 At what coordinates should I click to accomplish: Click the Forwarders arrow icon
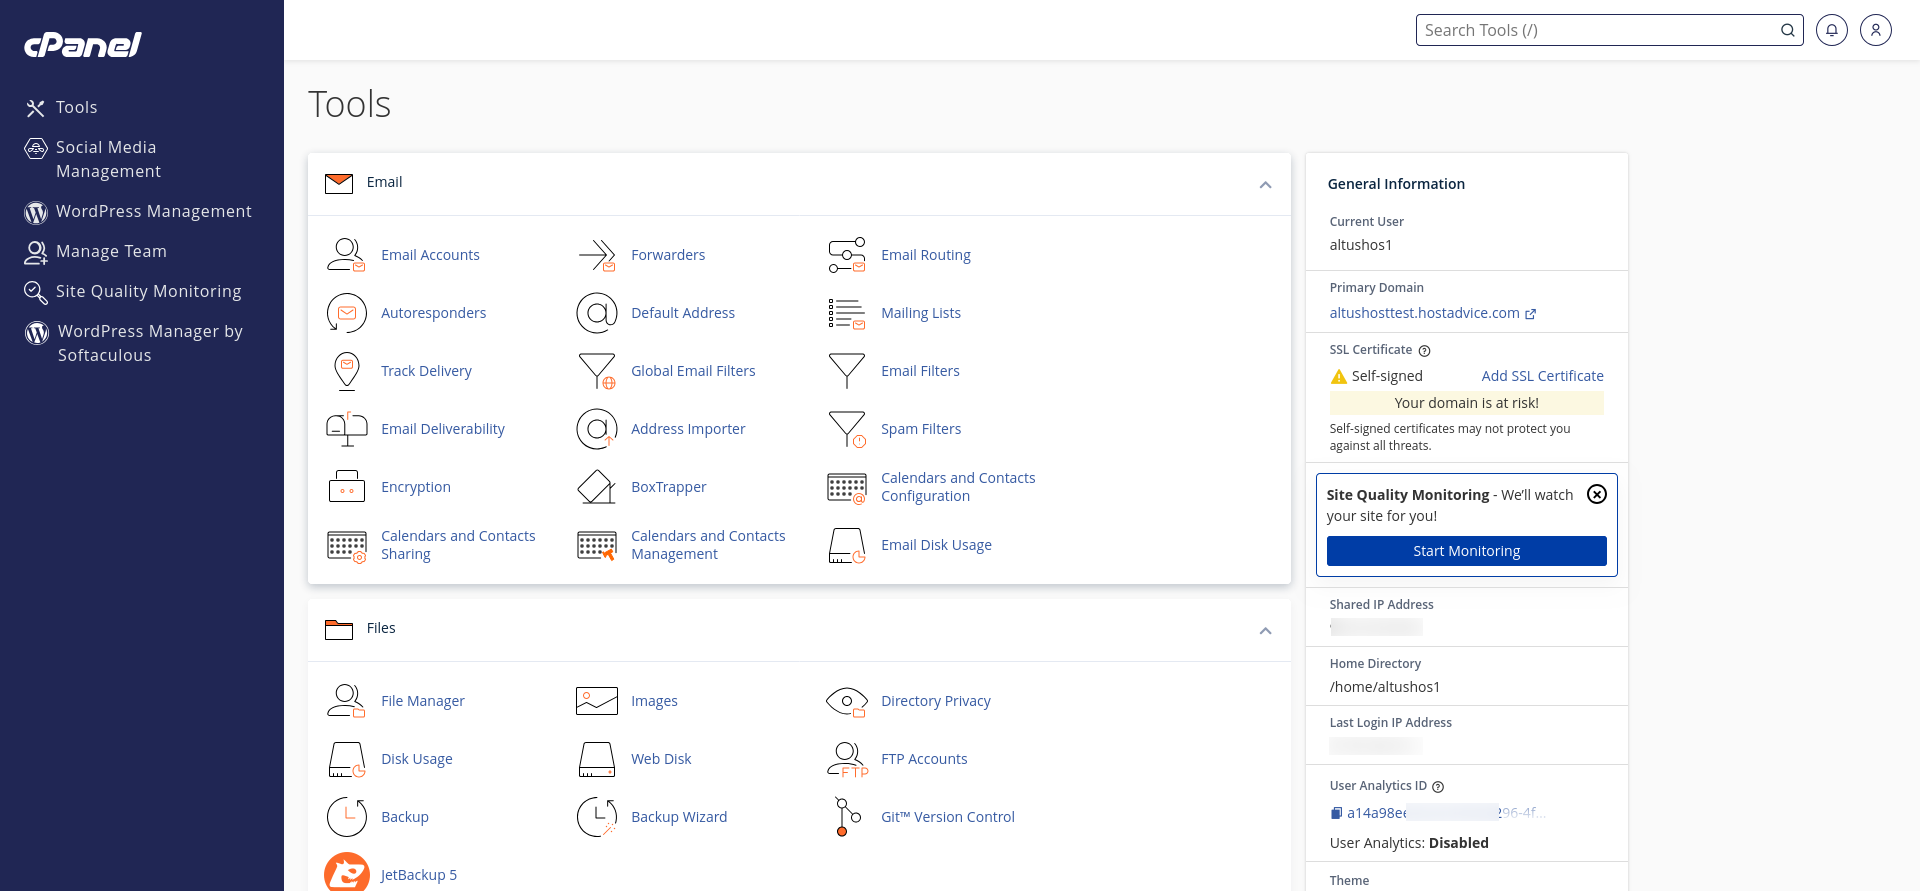(596, 255)
